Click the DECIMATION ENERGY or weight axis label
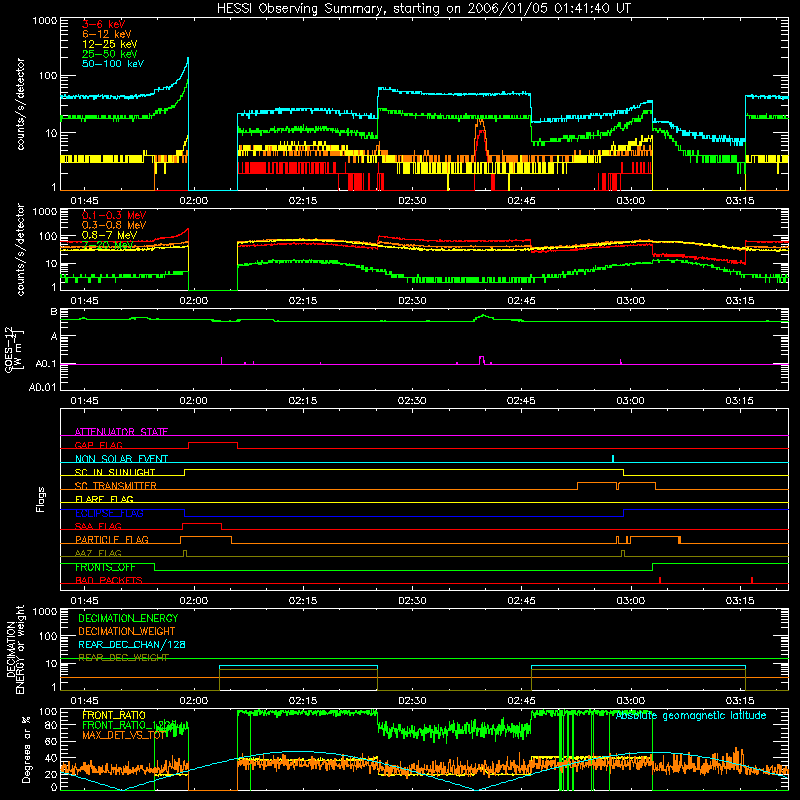This screenshot has height=800, width=800. point(15,649)
